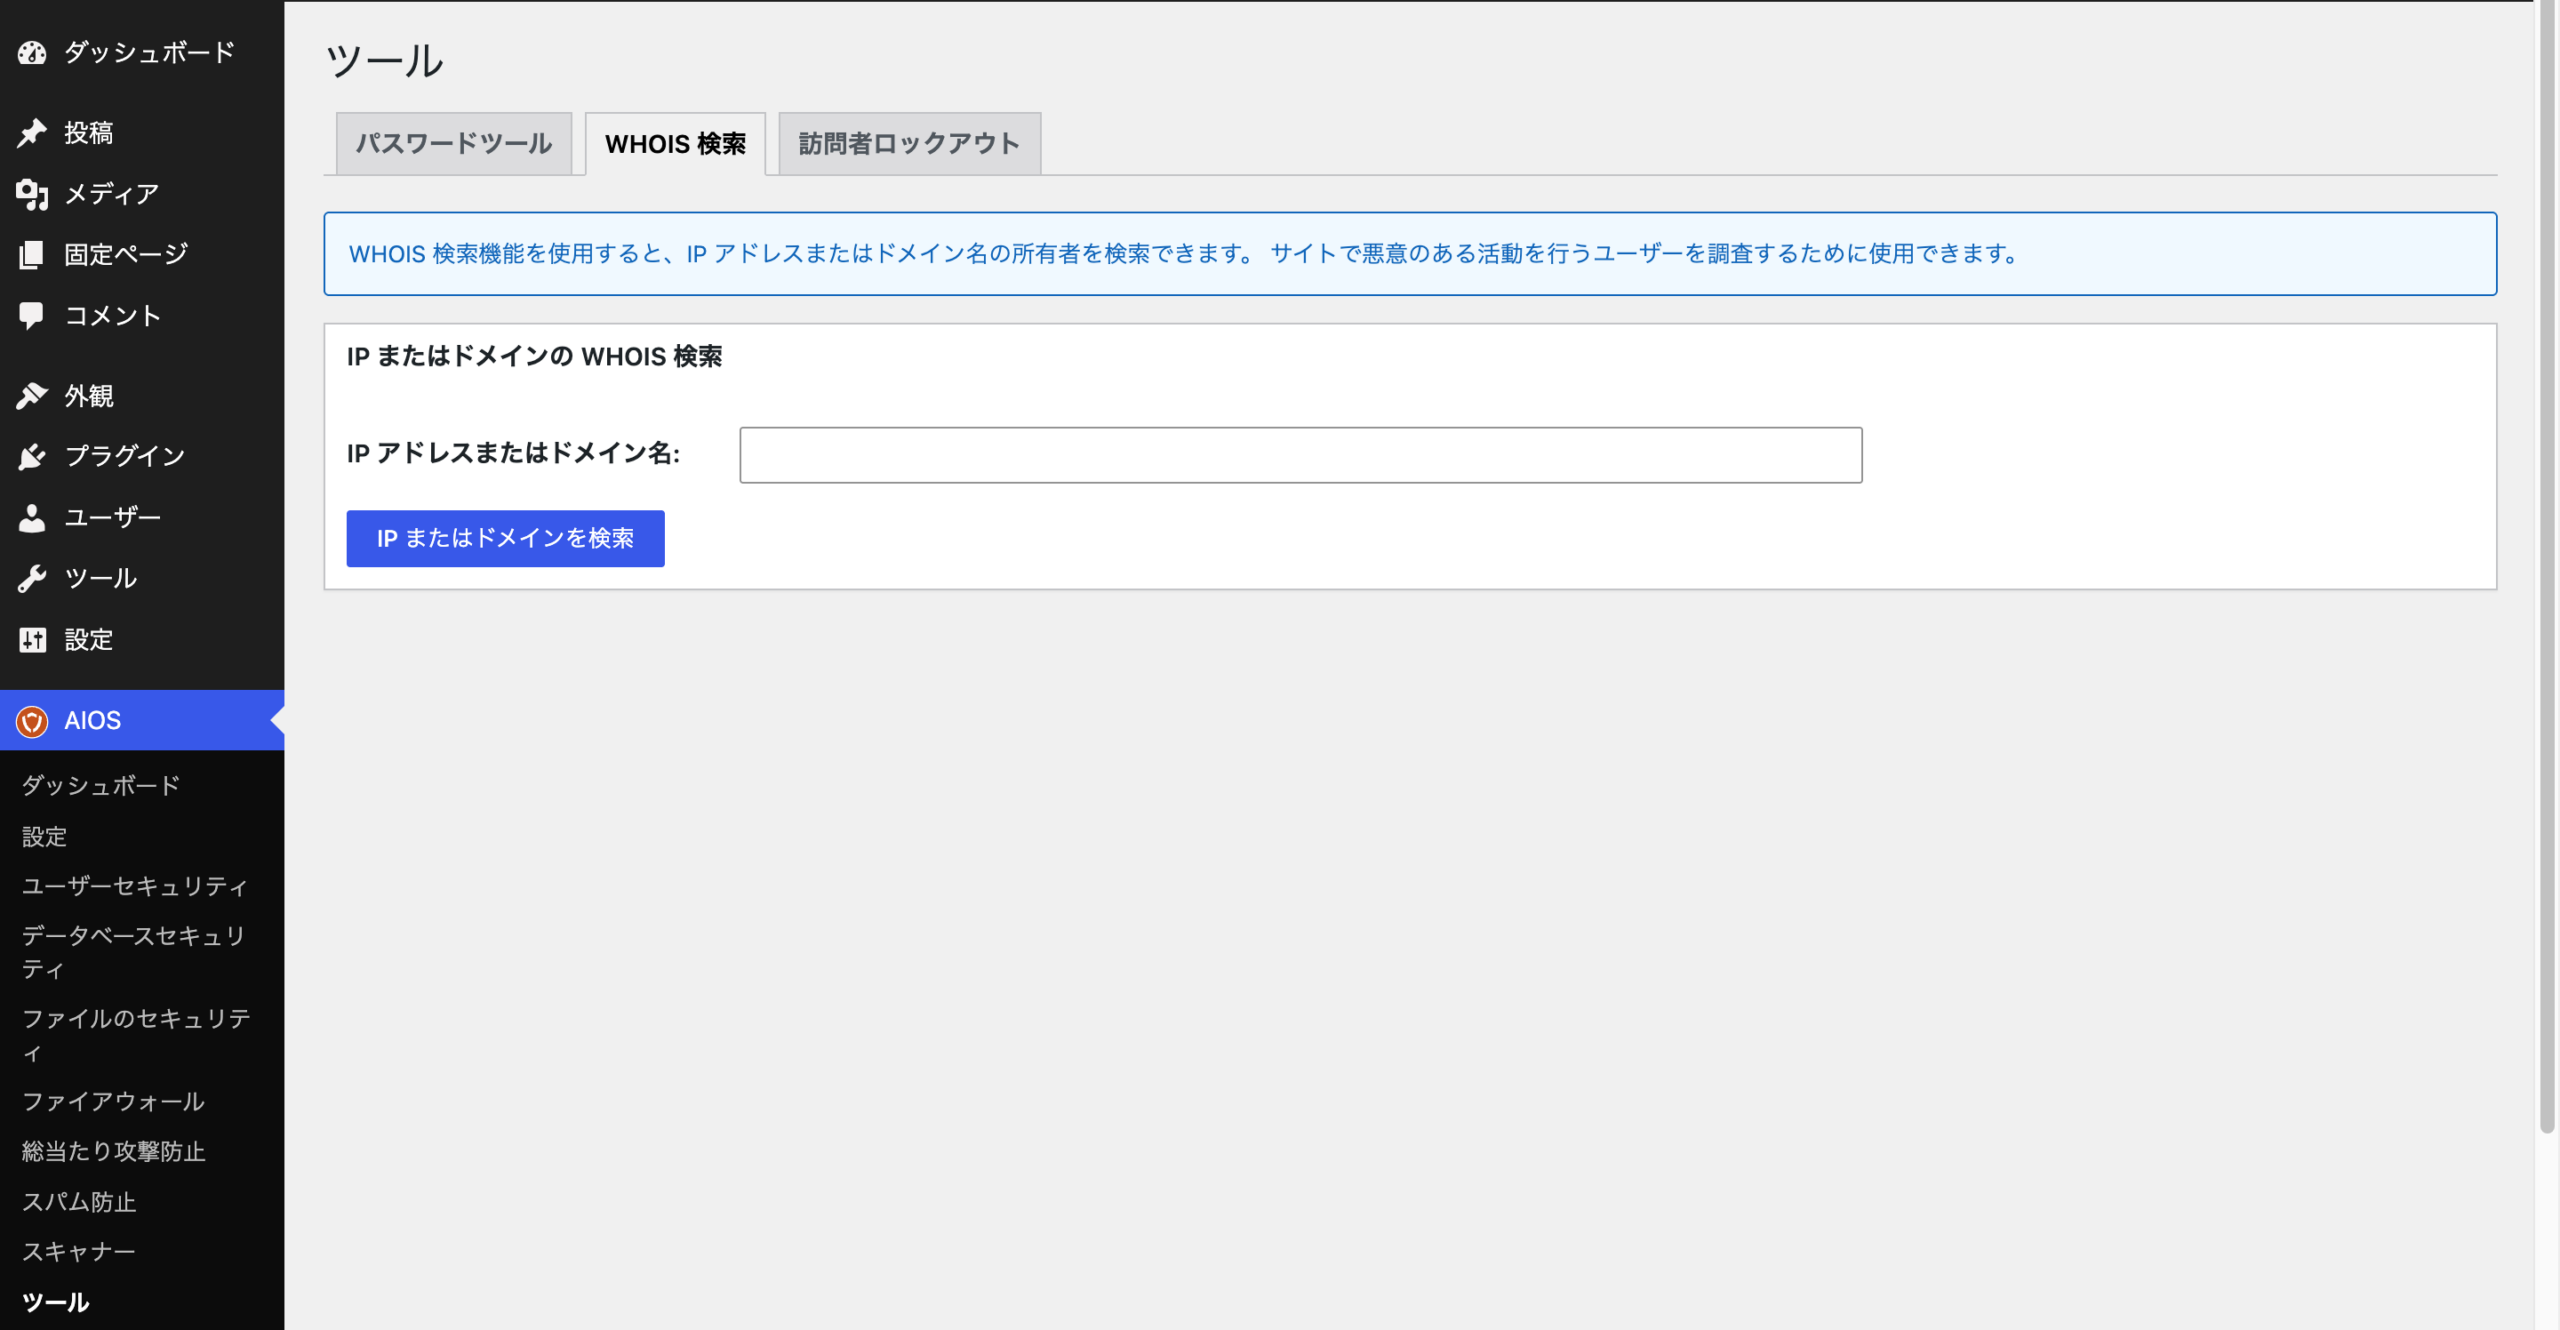Screen dimensions: 2560x1330
Task: Open ユーザー menu label
Action: 113,518
